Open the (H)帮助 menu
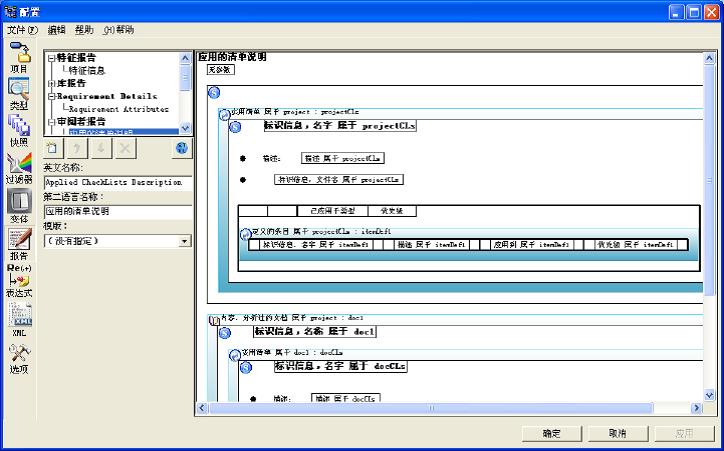Viewport: 724px width, 451px height. tap(119, 30)
